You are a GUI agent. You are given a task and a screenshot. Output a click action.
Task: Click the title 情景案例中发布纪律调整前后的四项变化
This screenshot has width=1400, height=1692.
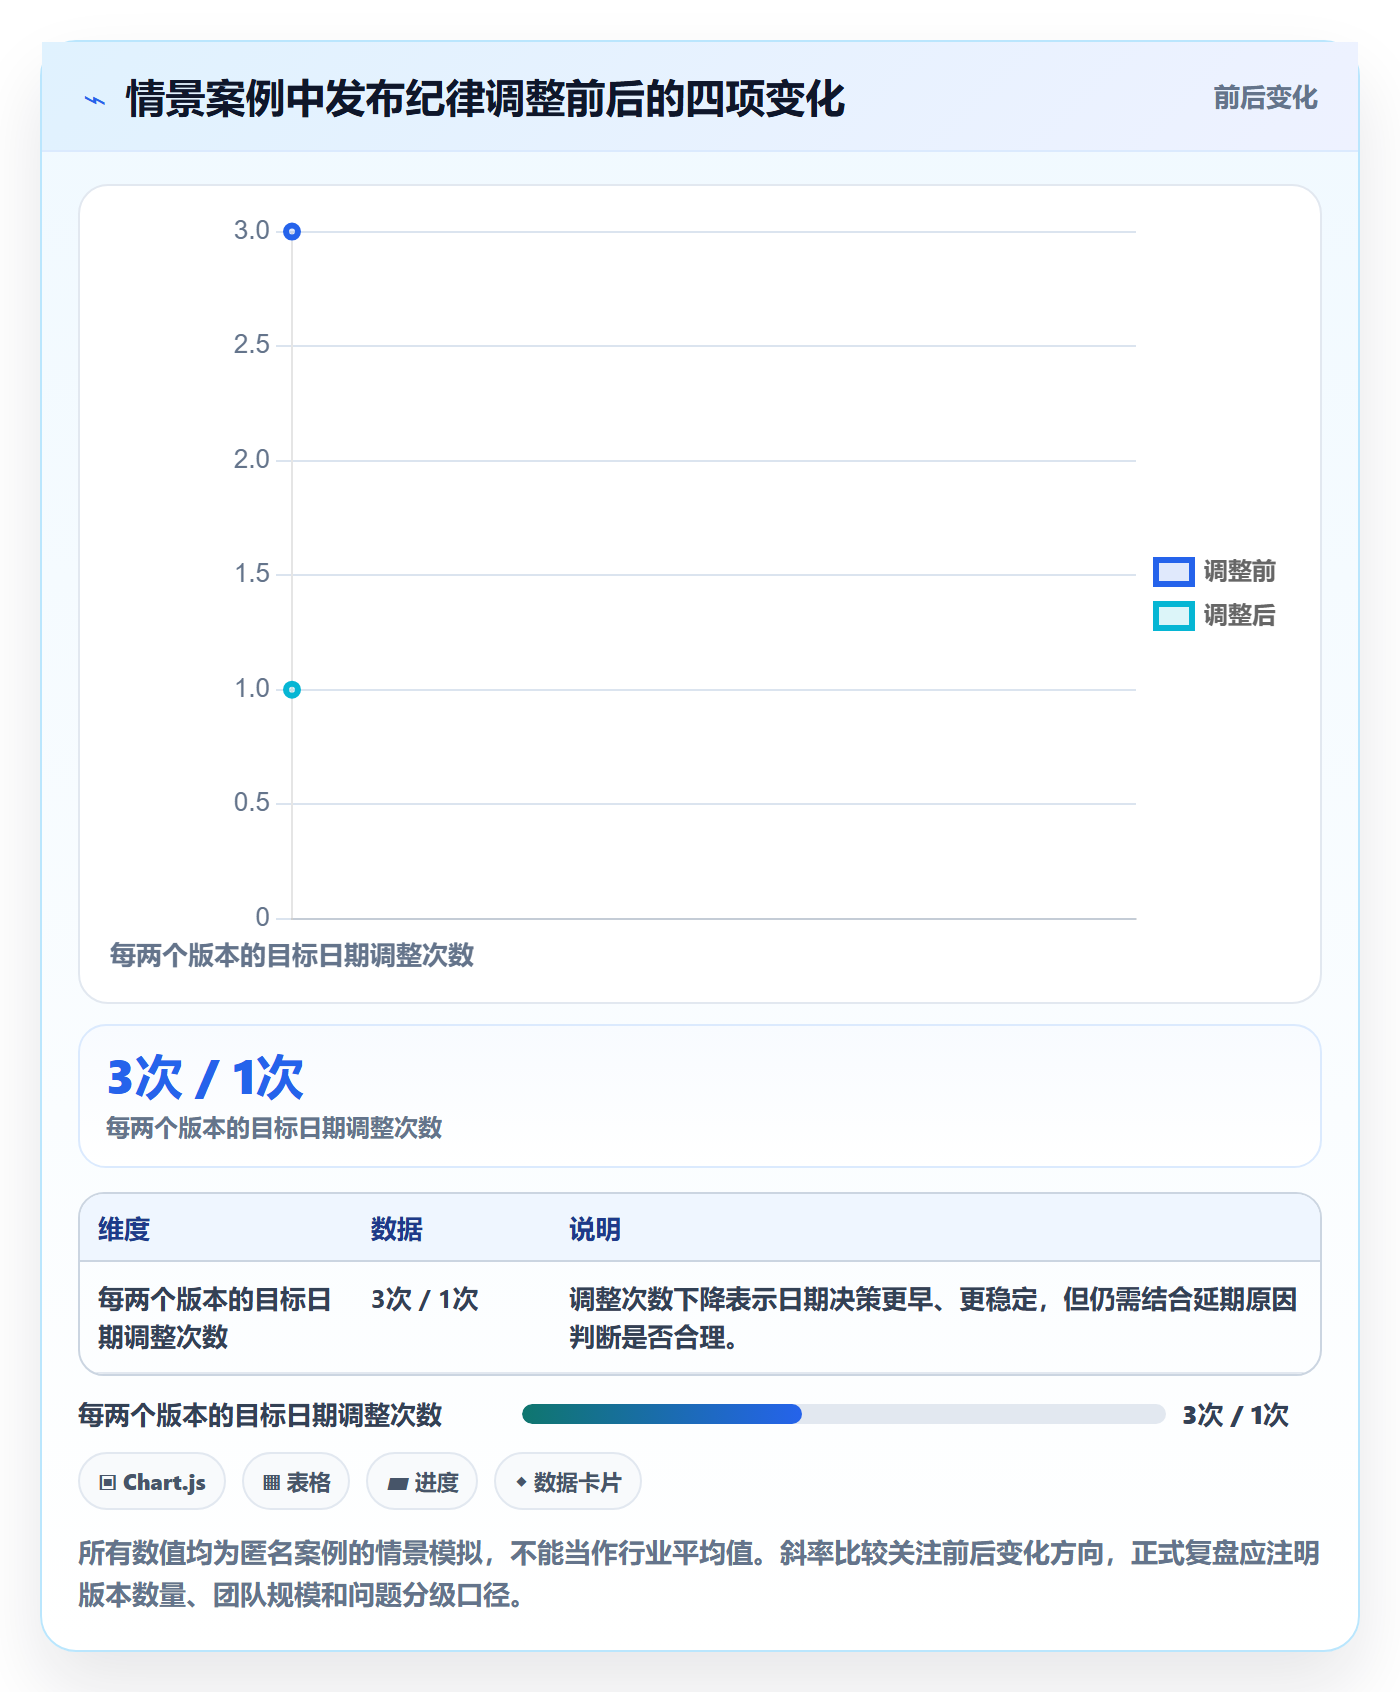(x=486, y=99)
